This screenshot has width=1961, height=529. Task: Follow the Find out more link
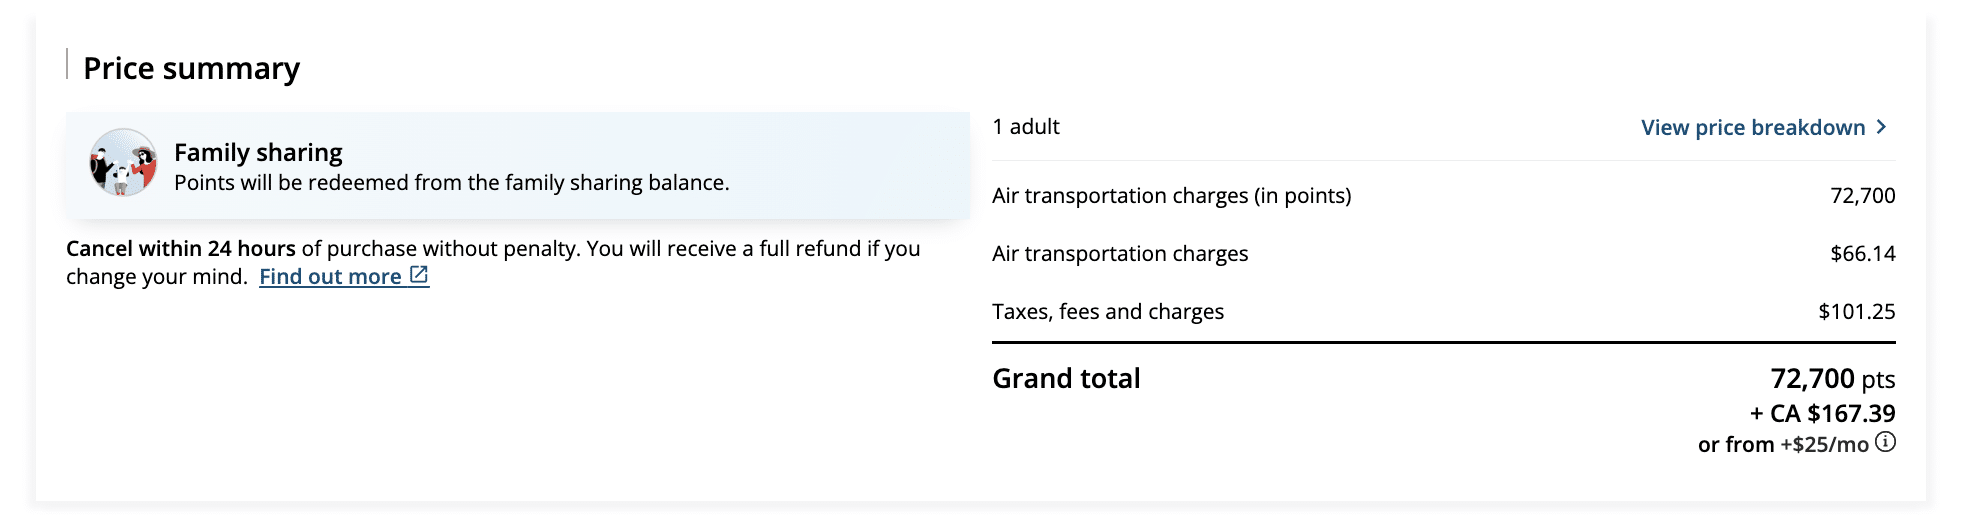point(330,277)
